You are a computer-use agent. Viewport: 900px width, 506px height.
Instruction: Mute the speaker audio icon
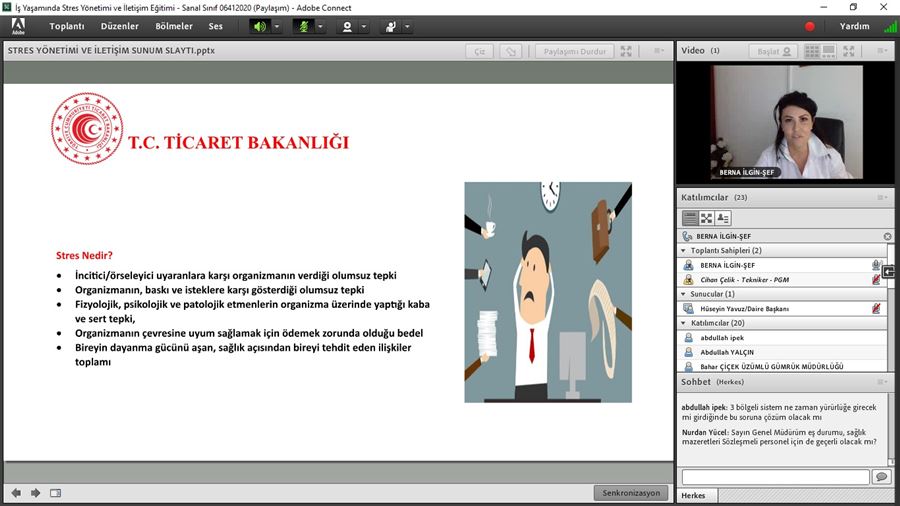259,27
